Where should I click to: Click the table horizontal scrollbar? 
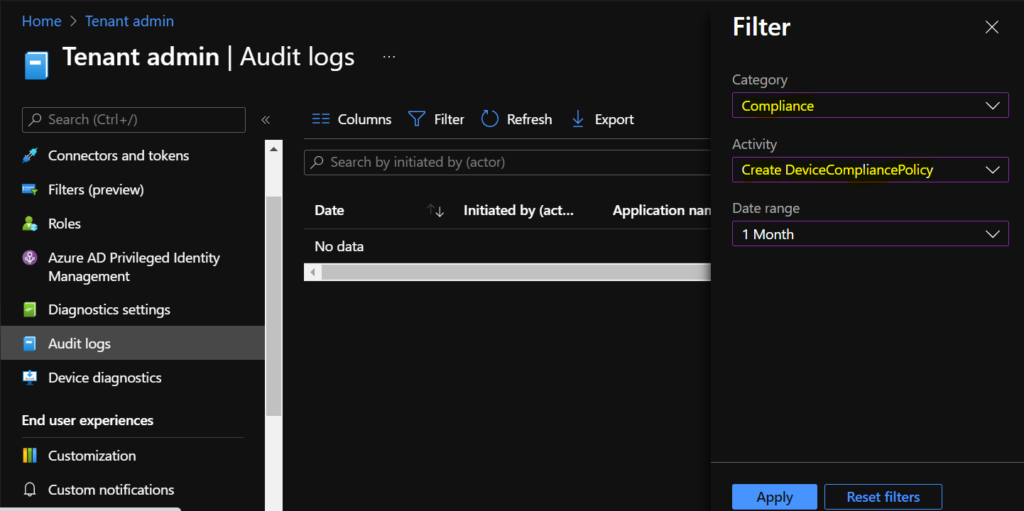pos(515,272)
